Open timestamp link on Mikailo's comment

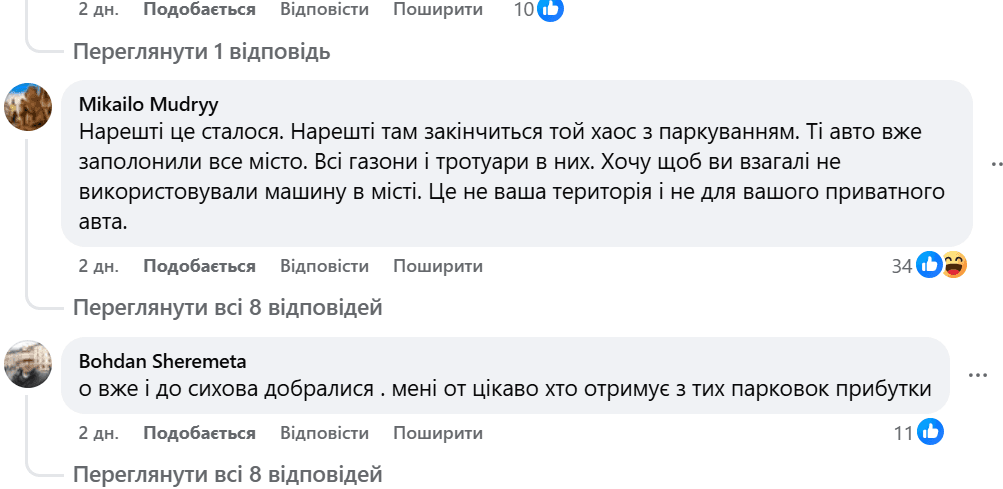[98, 266]
